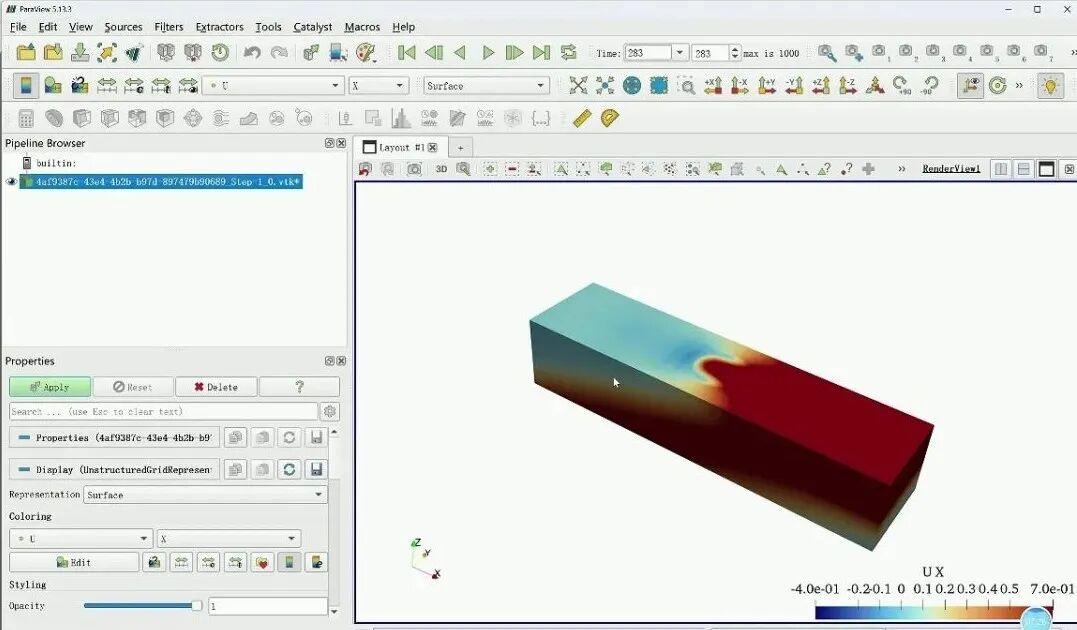Open the Representation Surface dropdown in Properties
1077x630 pixels.
205,495
